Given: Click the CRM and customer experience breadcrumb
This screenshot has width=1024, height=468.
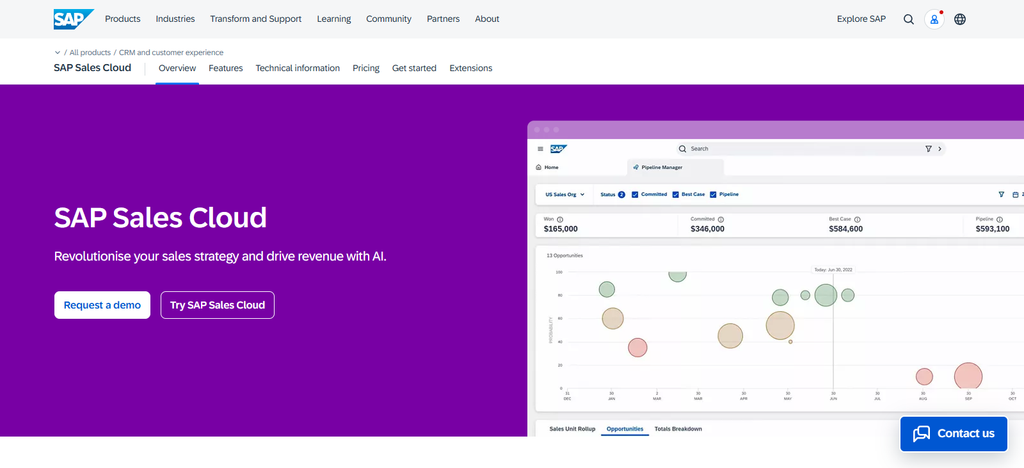Looking at the screenshot, I should (x=171, y=52).
